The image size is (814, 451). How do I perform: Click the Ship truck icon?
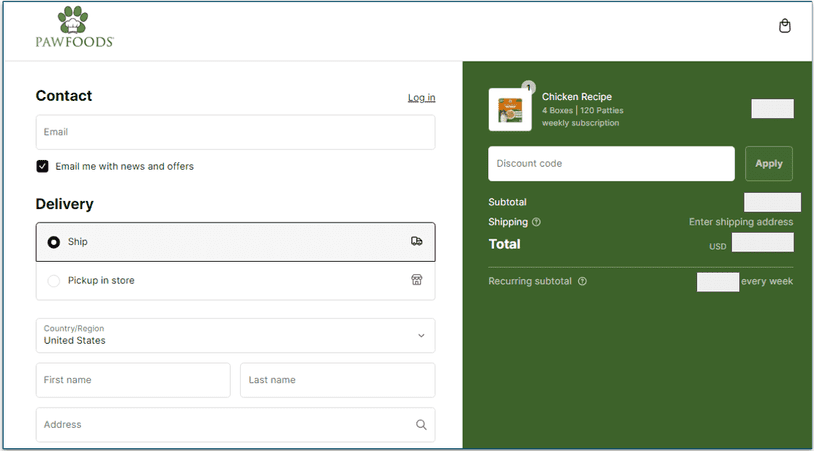point(416,241)
